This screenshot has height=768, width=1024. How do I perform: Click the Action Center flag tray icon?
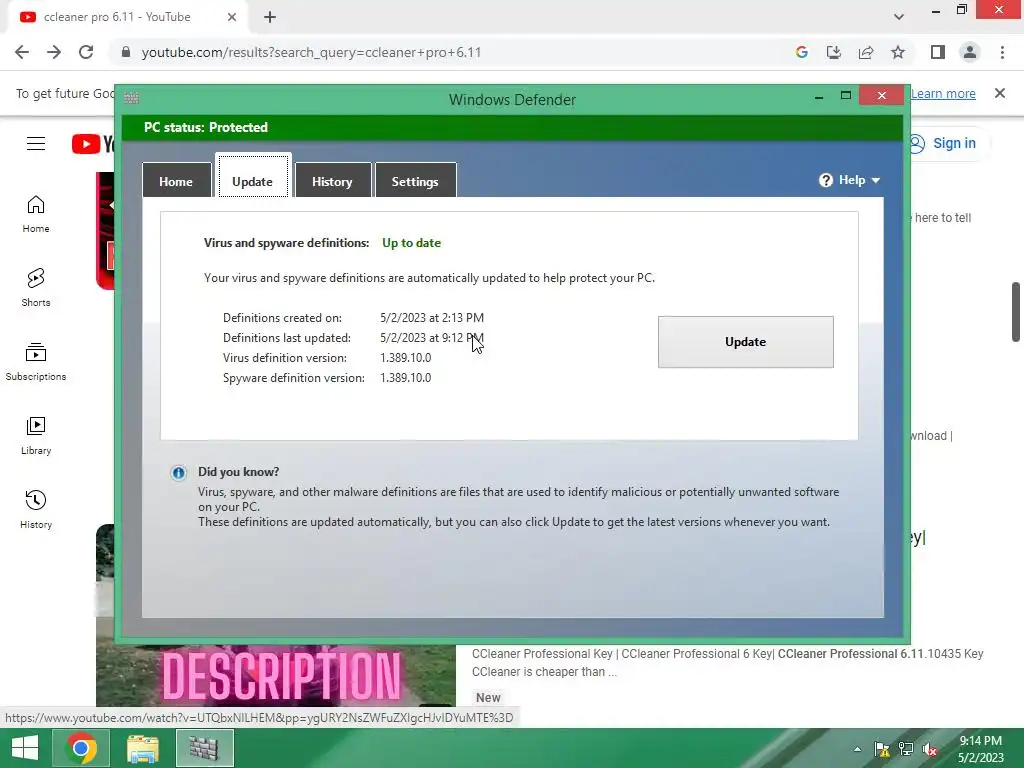882,749
